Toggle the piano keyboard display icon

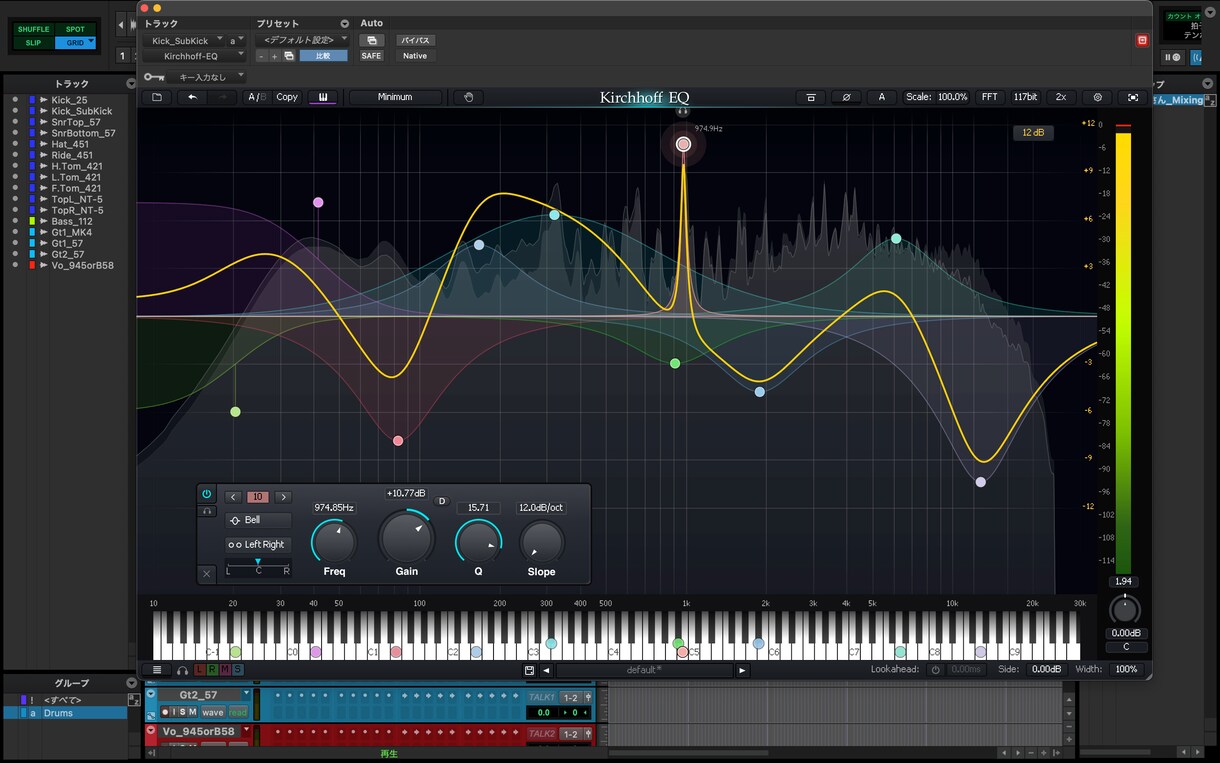[x=323, y=97]
